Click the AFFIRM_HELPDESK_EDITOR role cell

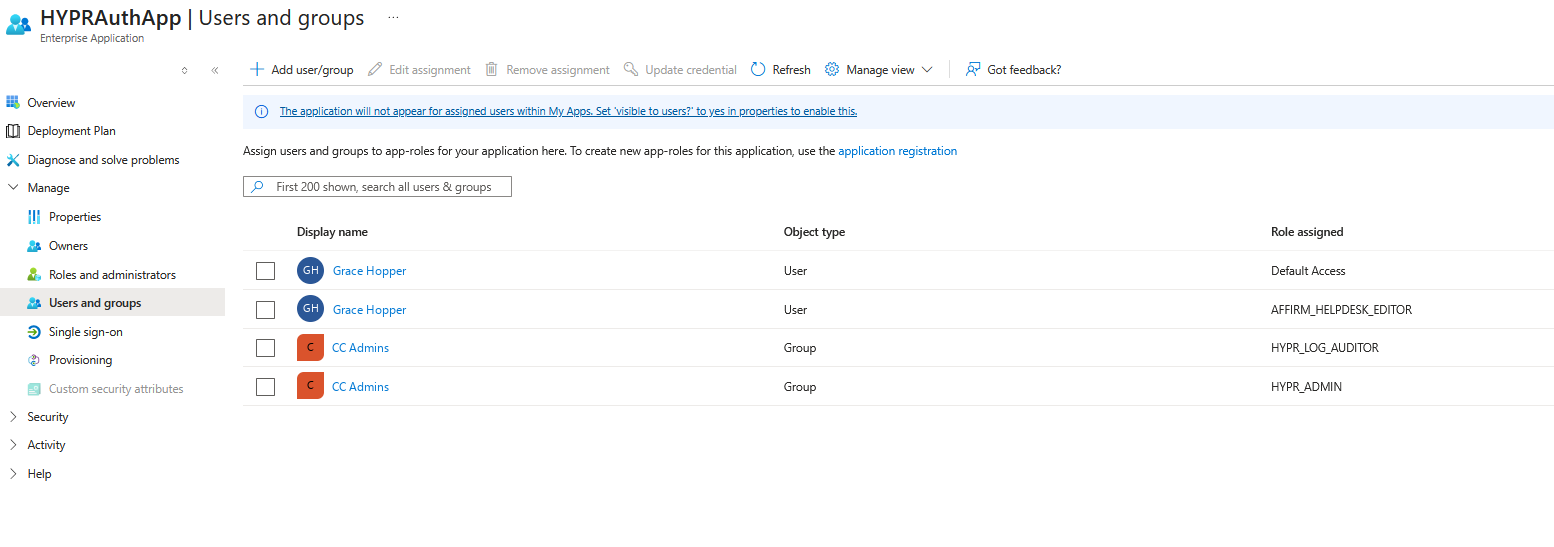[x=1341, y=310]
